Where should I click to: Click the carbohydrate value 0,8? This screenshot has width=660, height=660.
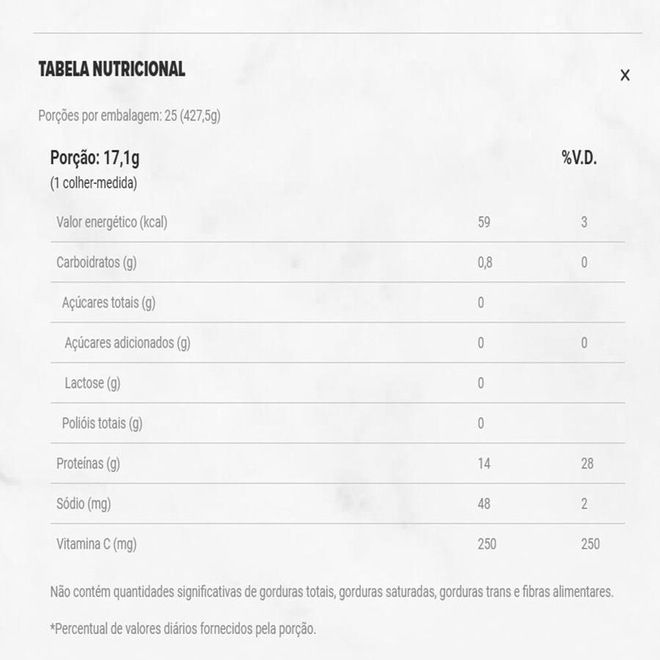[x=485, y=262]
